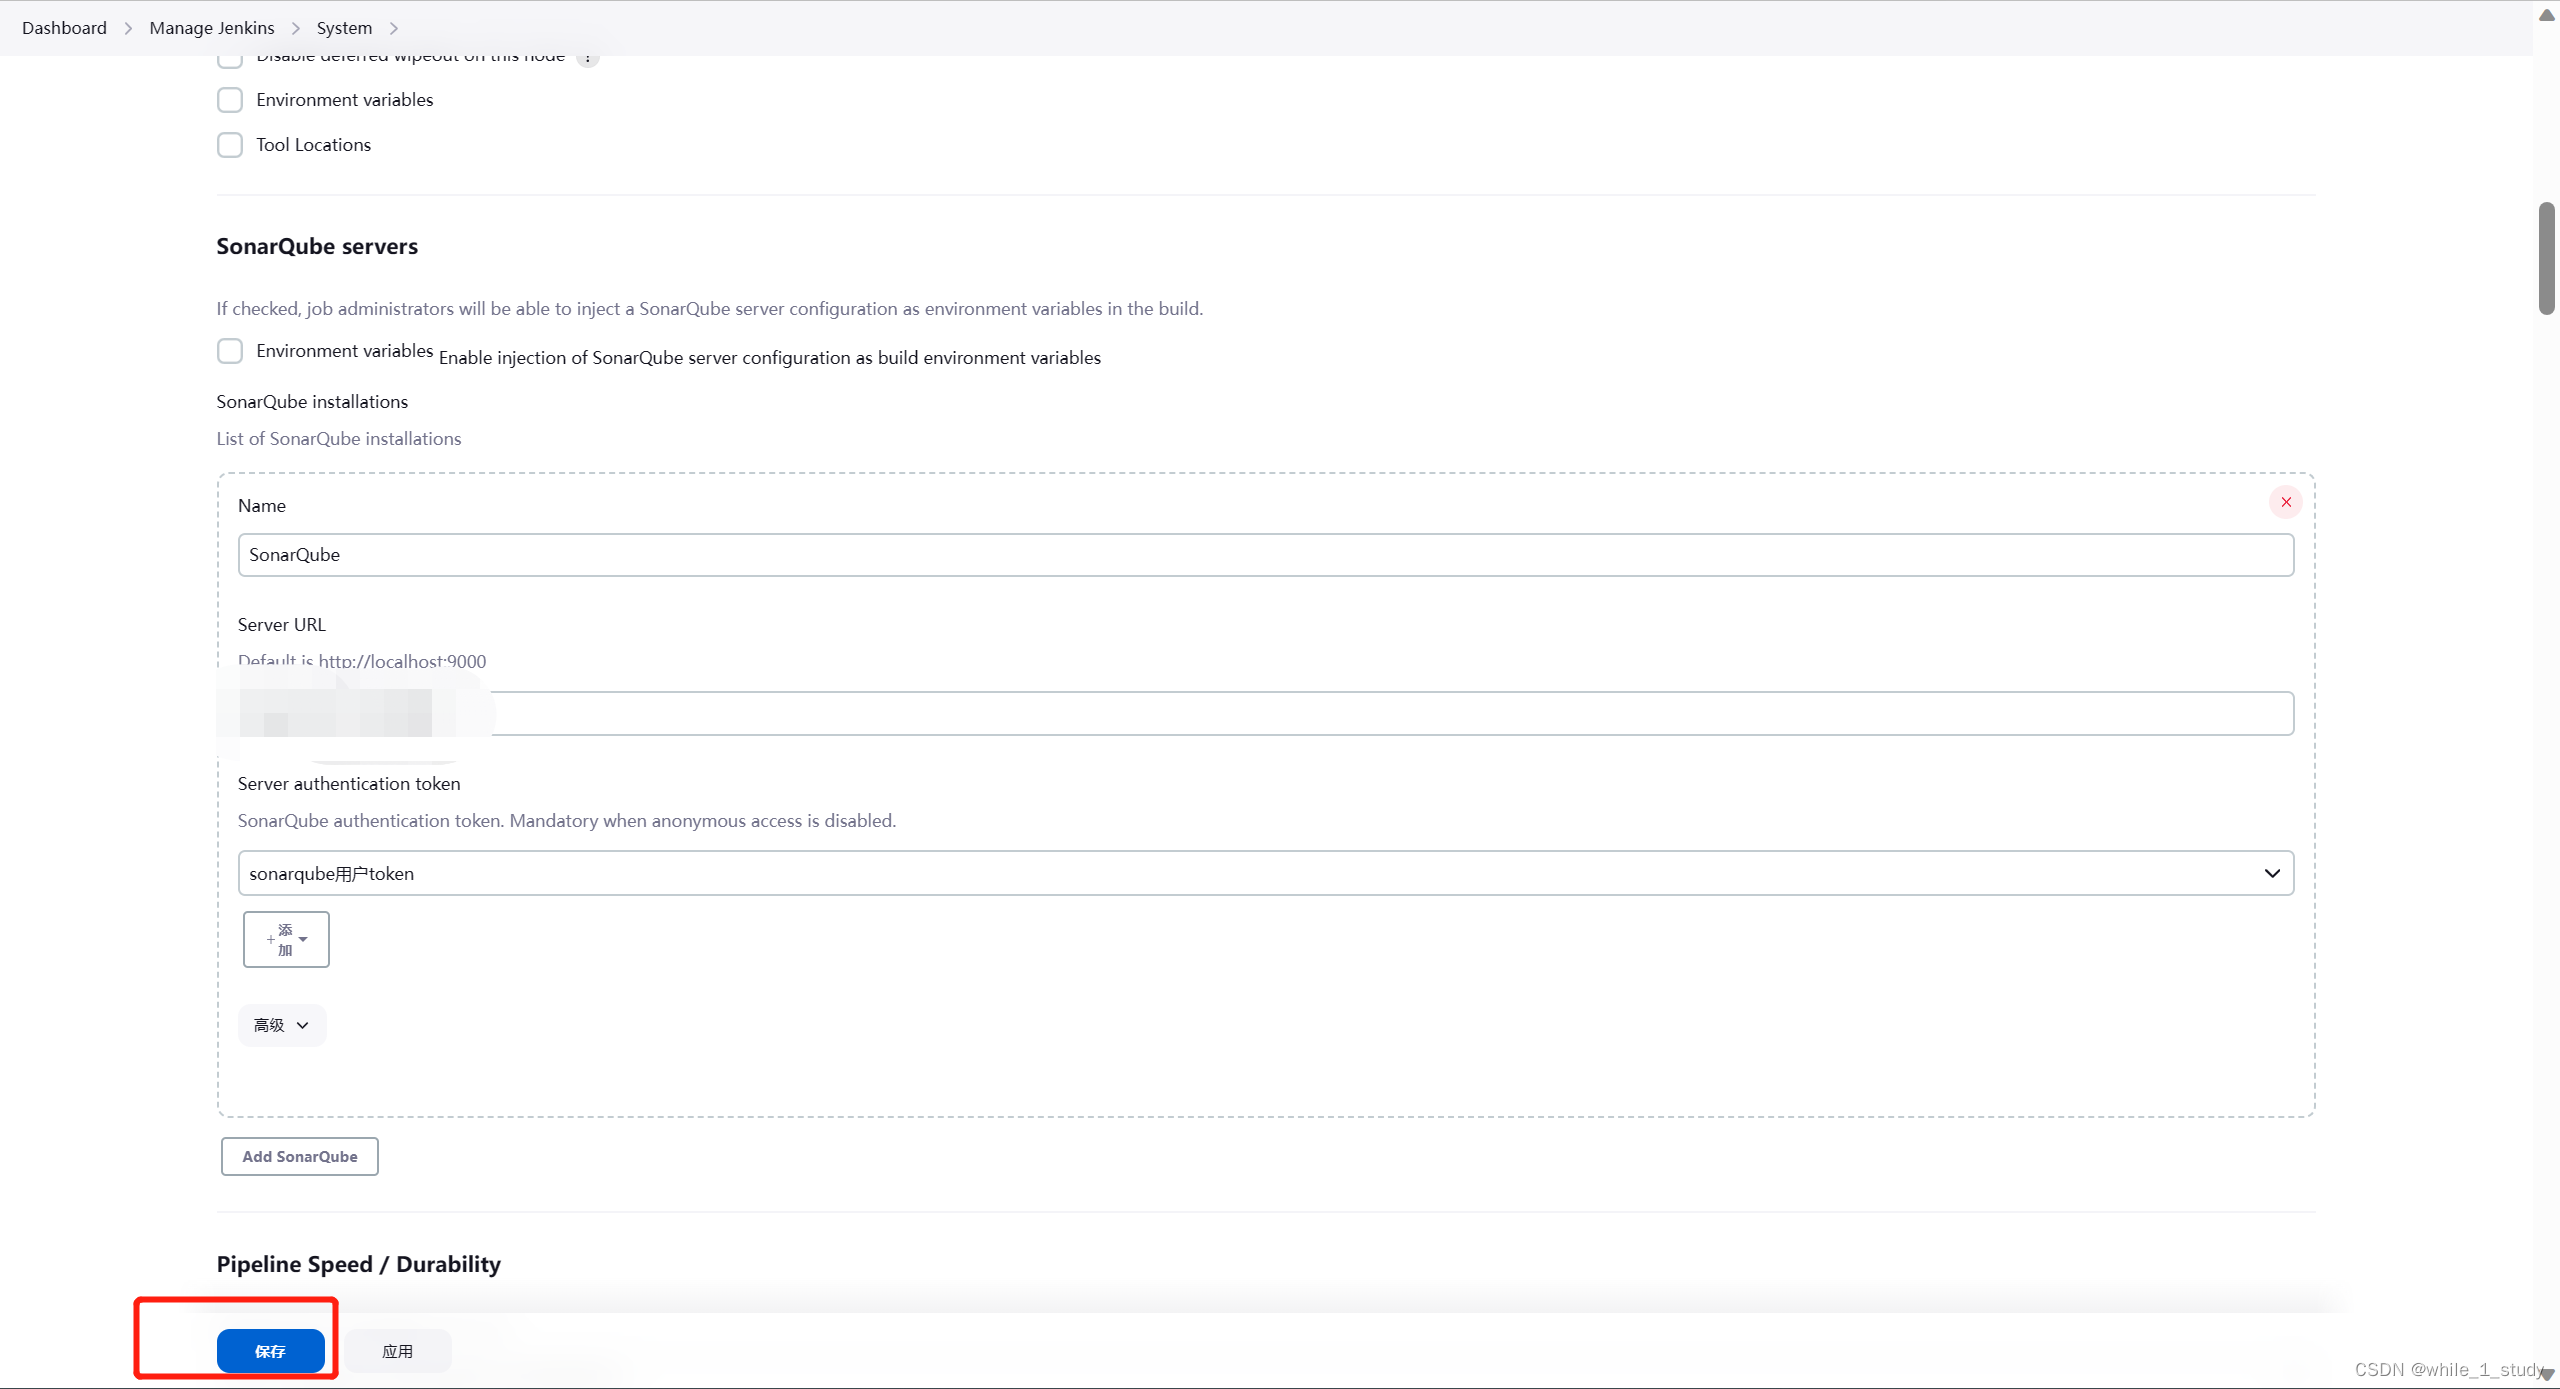Check the node Environment variables checkbox
Screen dimensions: 2560x1389
[x=230, y=100]
